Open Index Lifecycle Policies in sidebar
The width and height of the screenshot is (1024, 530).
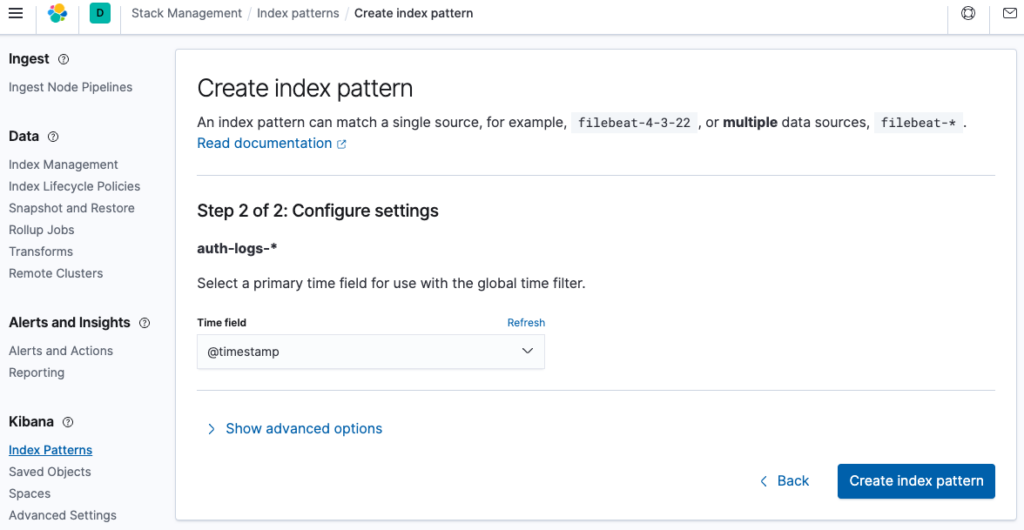click(74, 187)
